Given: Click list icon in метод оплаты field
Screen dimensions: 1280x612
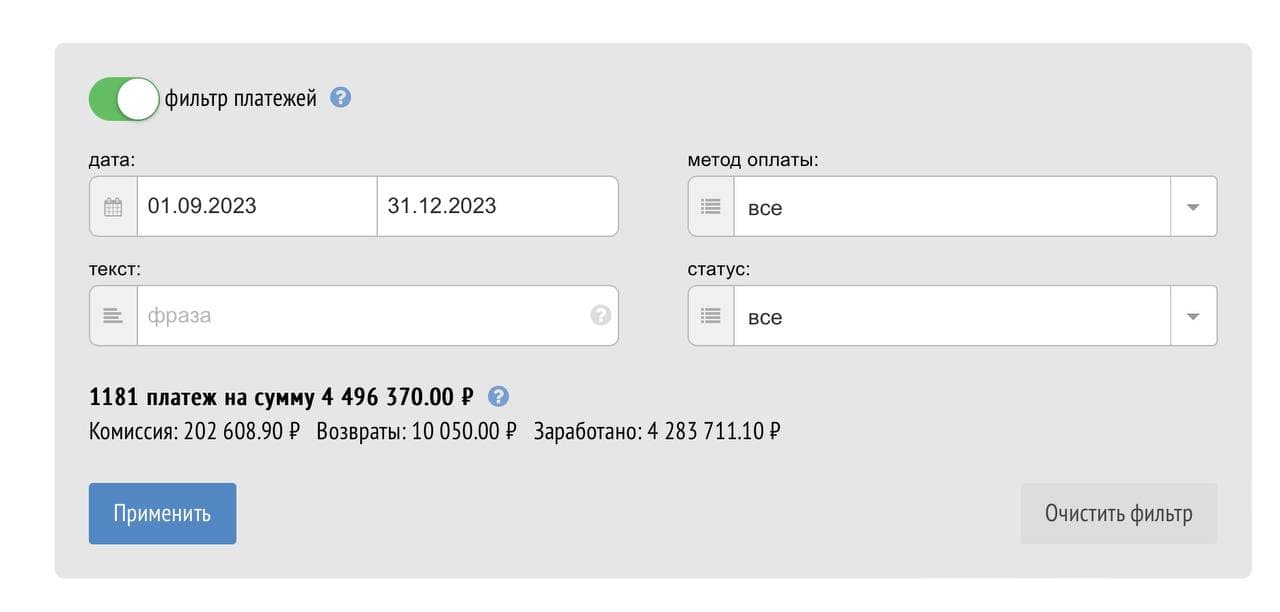Looking at the screenshot, I should tap(711, 207).
